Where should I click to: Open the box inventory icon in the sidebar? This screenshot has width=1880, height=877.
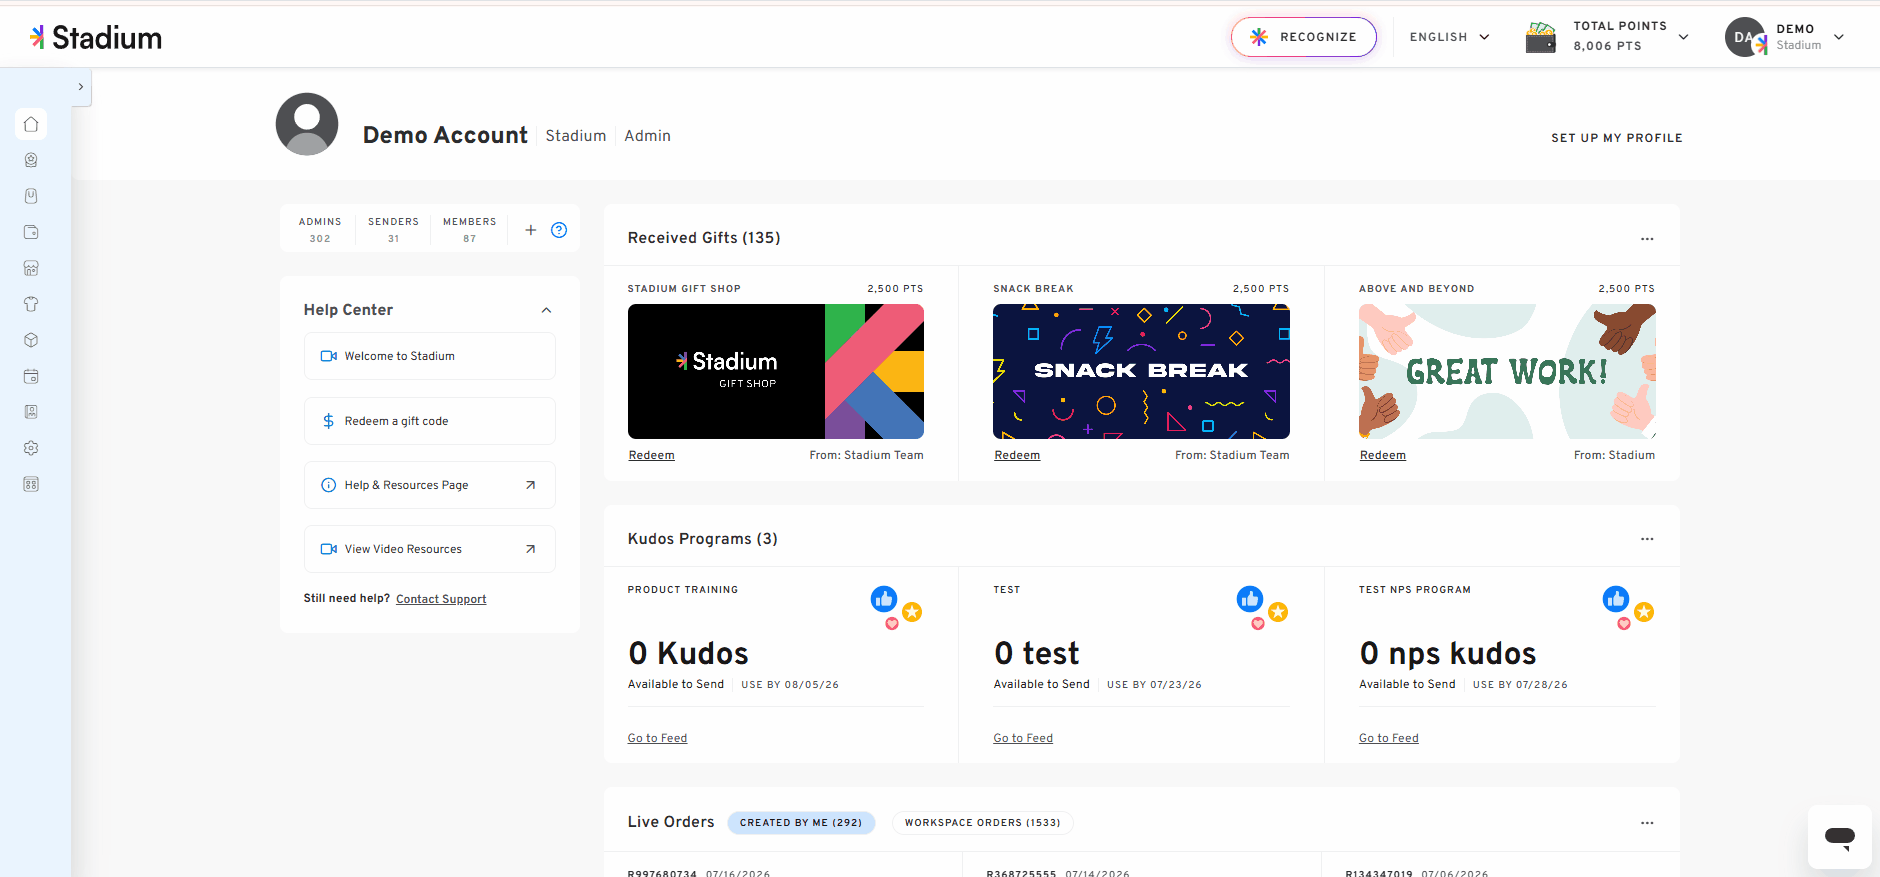31,340
